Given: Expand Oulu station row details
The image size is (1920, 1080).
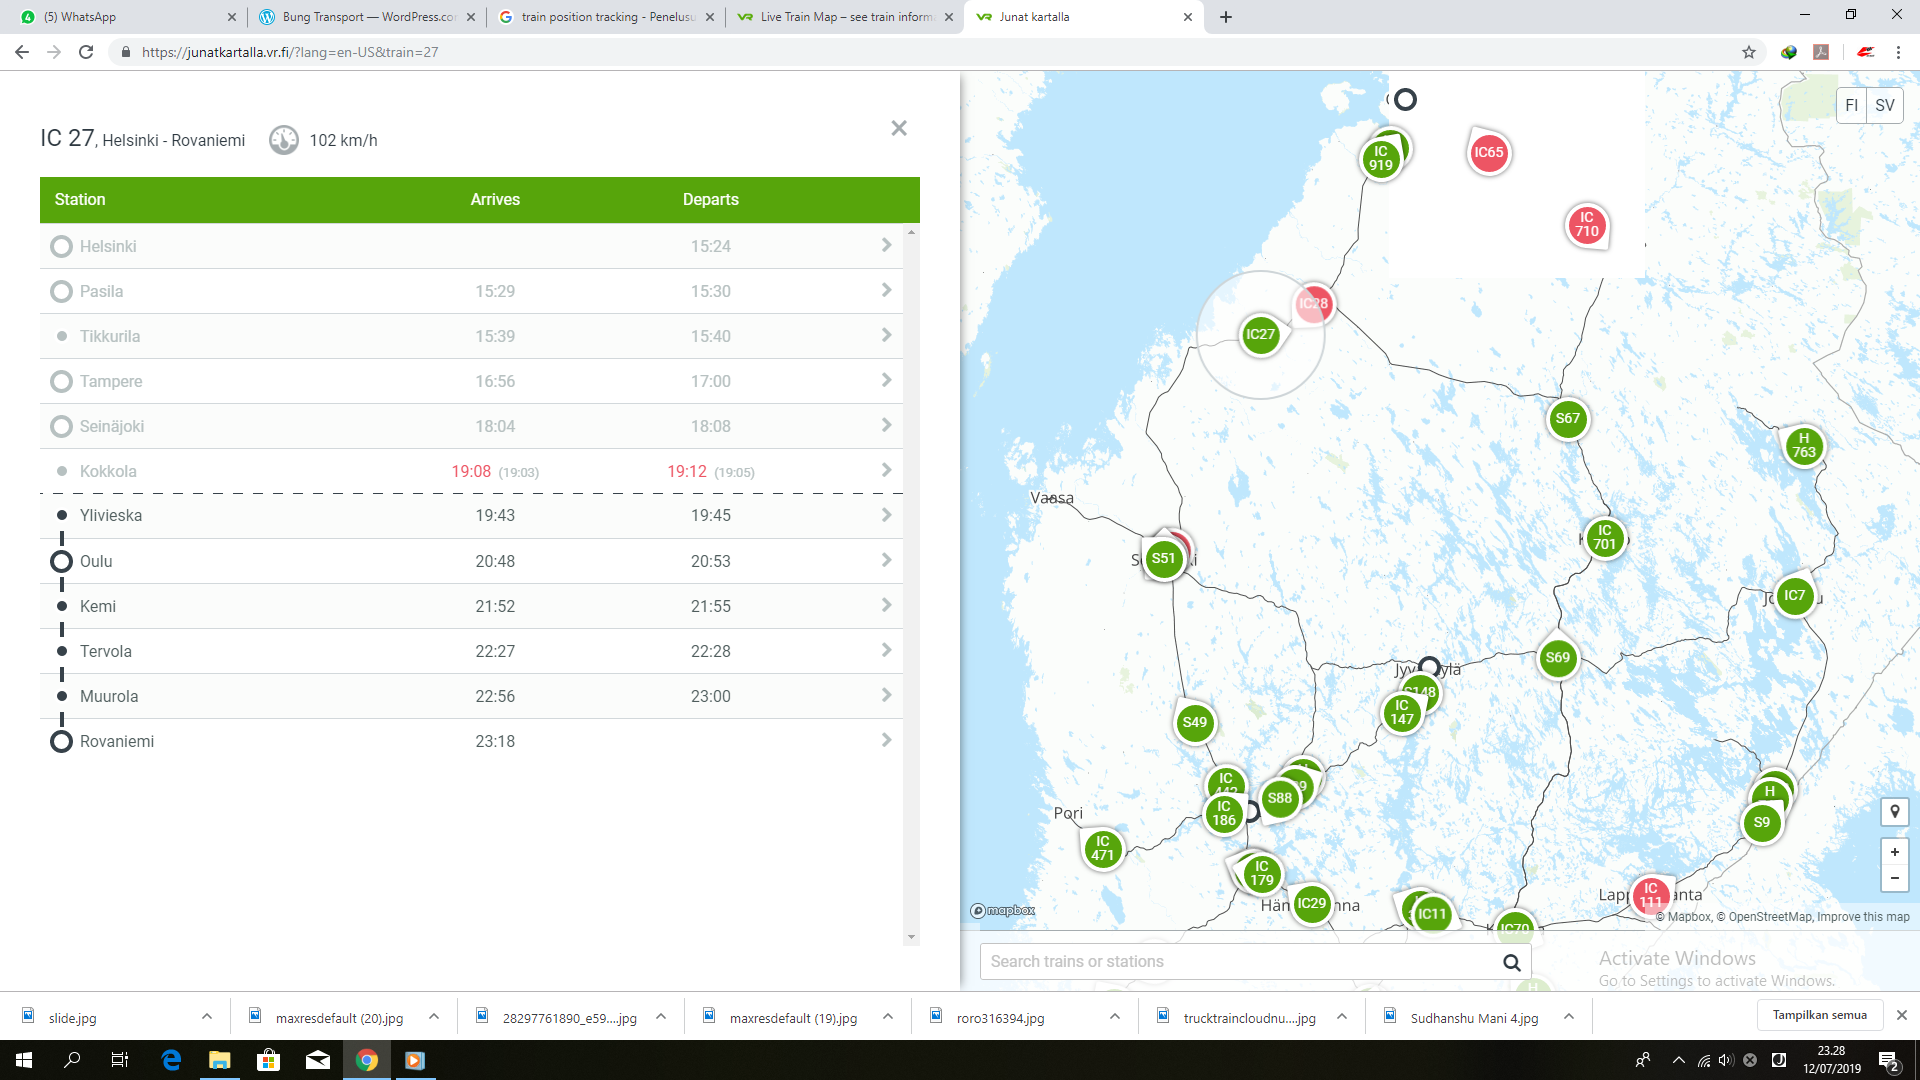Looking at the screenshot, I should point(887,560).
